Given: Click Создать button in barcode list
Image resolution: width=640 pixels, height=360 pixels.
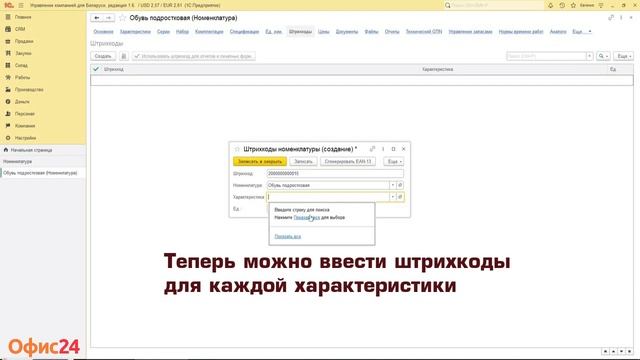Looking at the screenshot, I should tap(103, 56).
